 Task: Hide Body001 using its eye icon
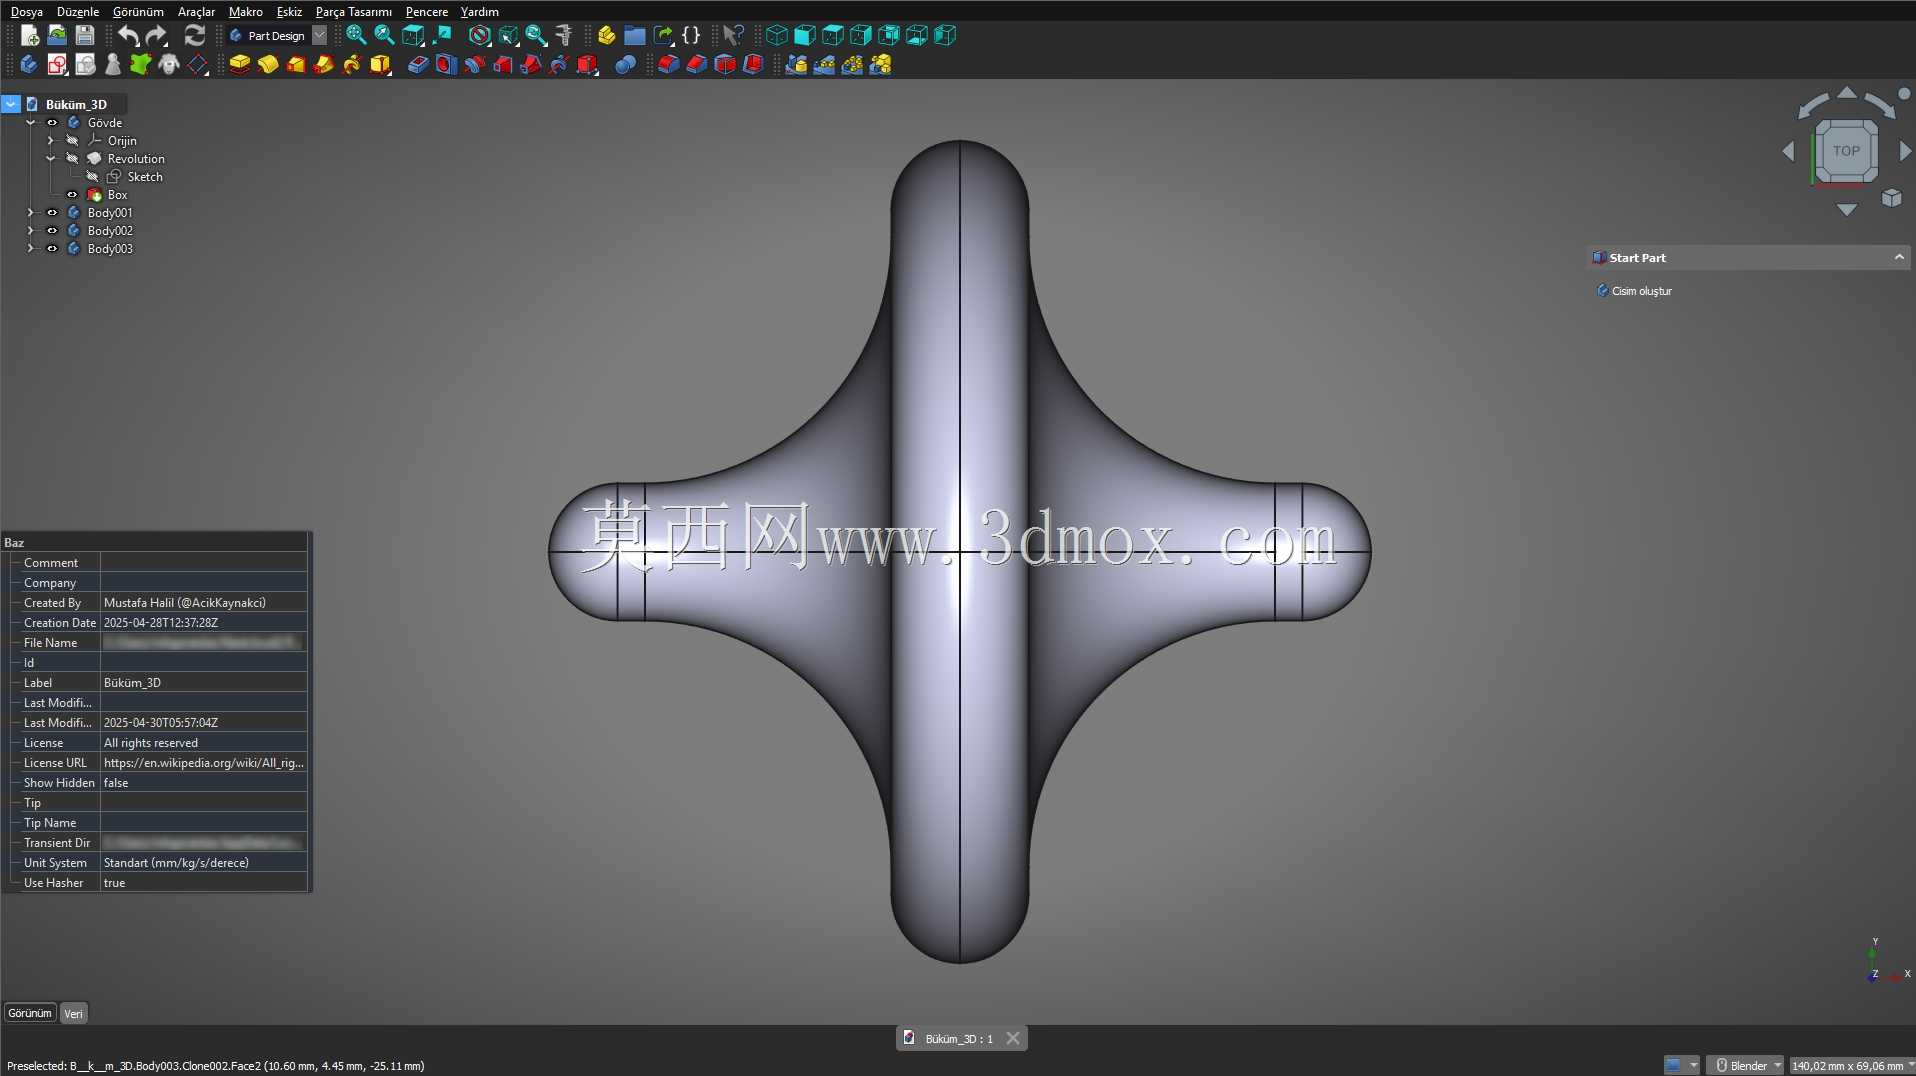[x=52, y=213]
